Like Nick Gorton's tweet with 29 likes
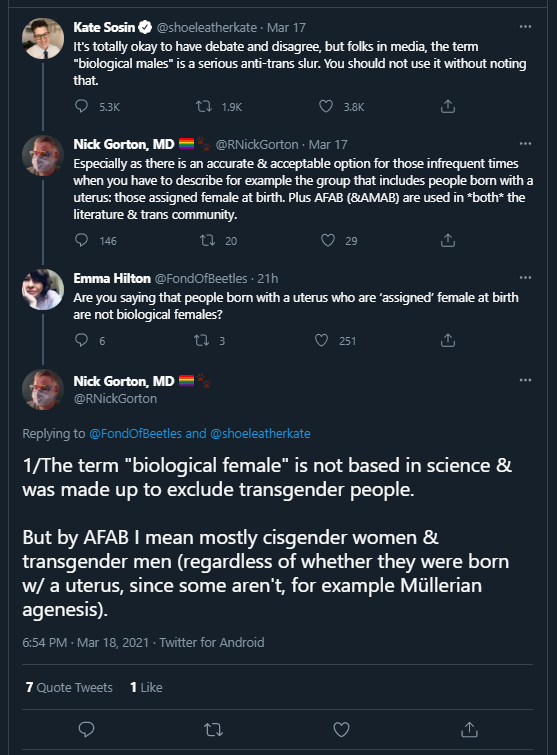557x755 pixels. pos(328,240)
